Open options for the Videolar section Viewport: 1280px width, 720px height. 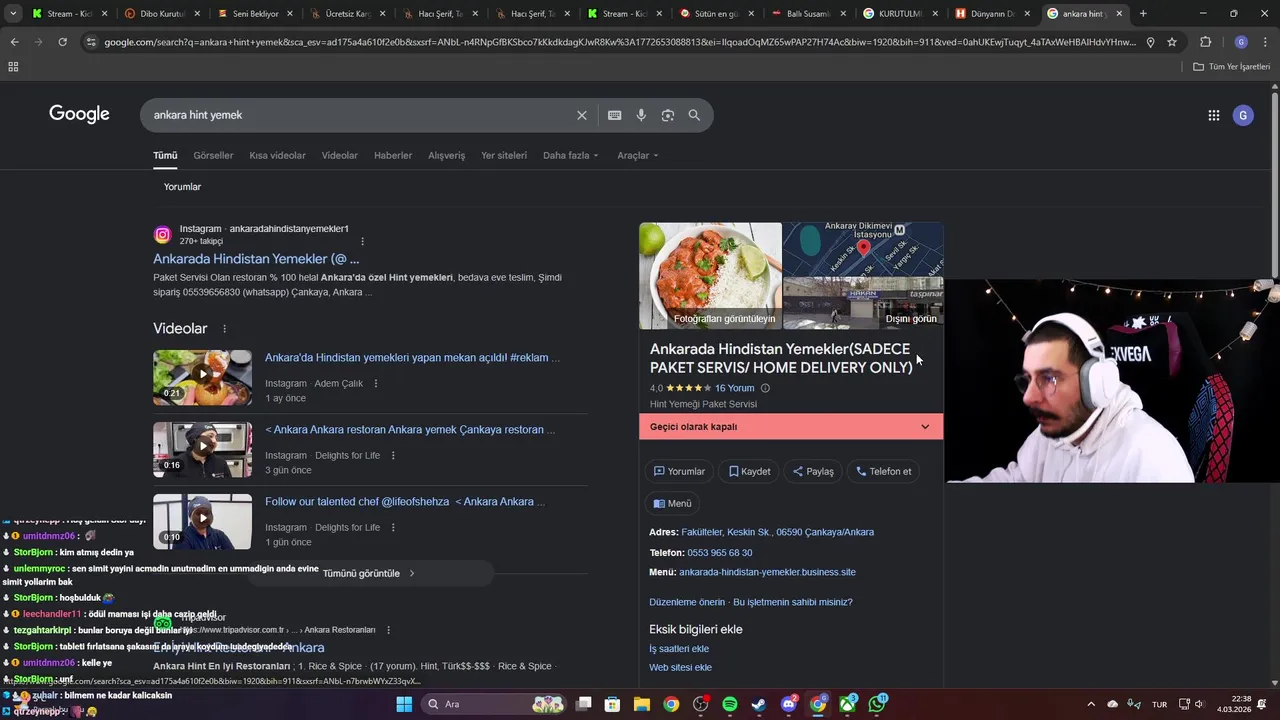[x=224, y=329]
